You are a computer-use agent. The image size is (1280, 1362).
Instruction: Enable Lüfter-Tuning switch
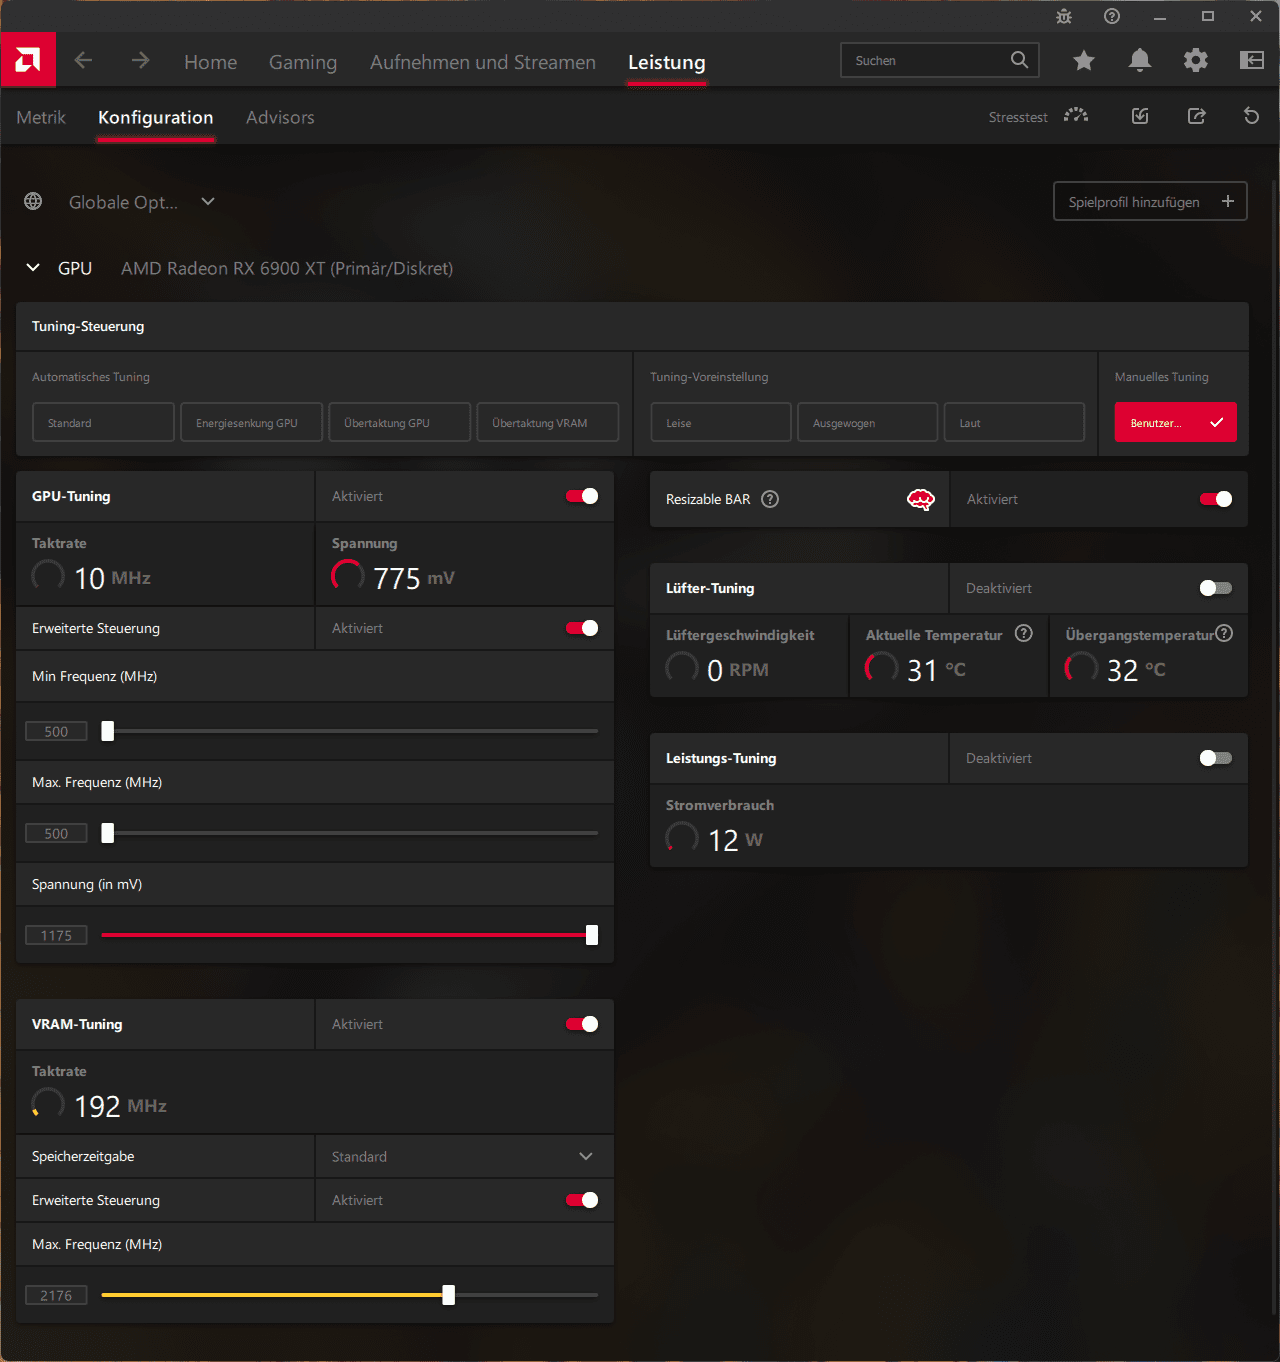[x=1216, y=588]
